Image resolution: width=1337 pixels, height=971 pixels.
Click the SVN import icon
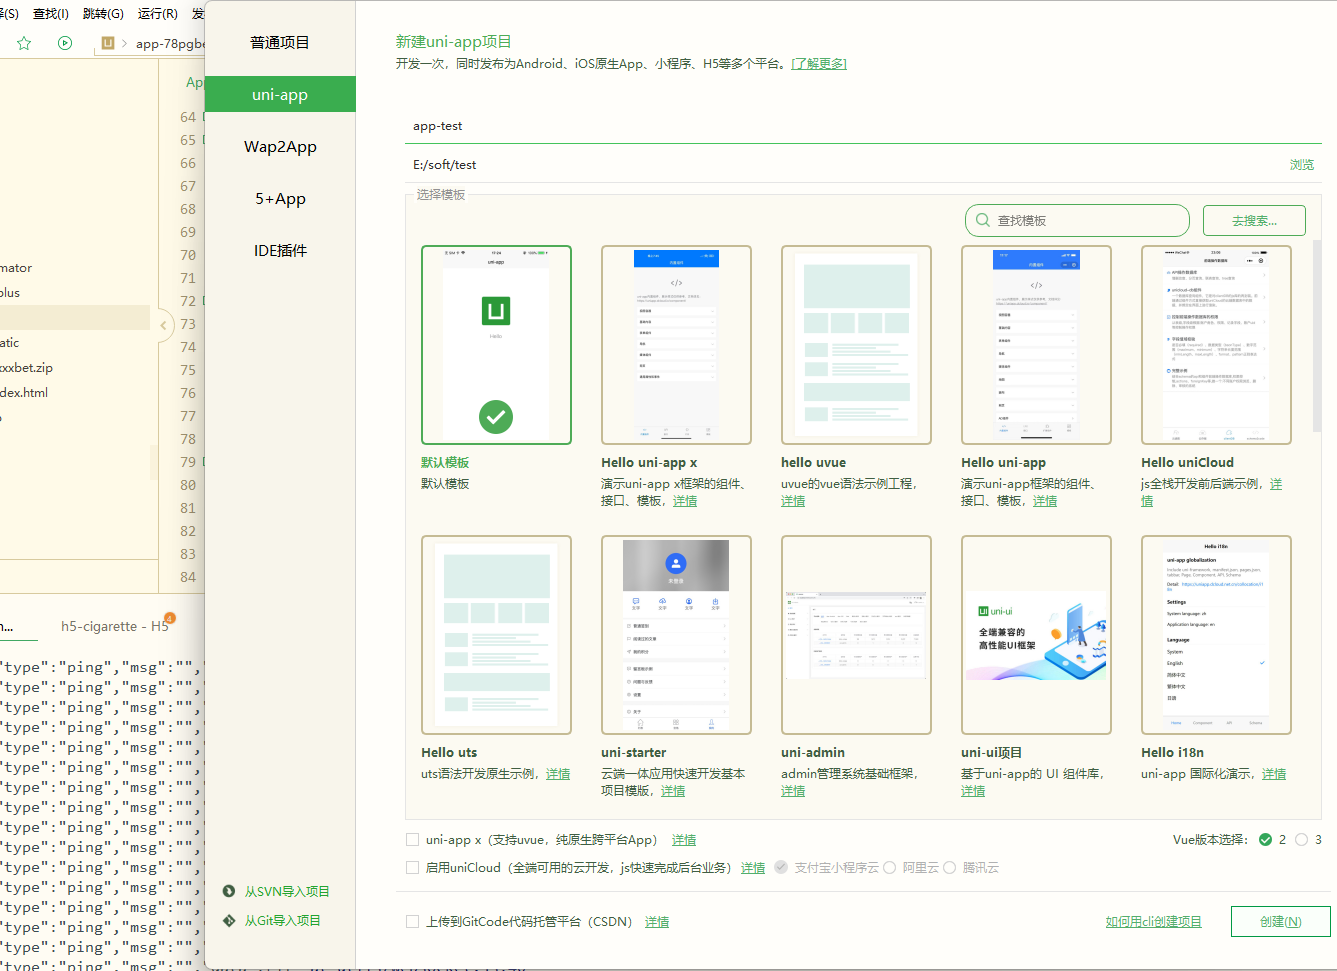(229, 891)
